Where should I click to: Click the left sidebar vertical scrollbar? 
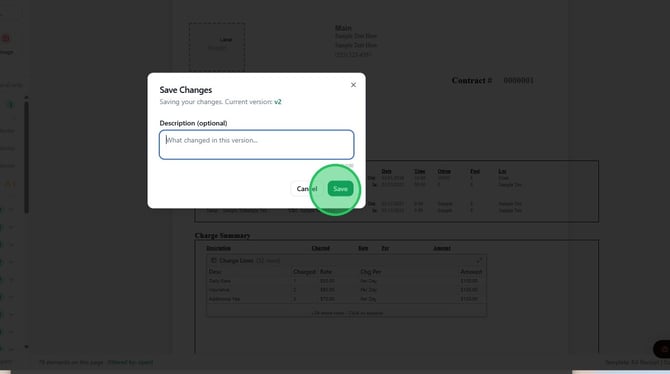pos(26,156)
